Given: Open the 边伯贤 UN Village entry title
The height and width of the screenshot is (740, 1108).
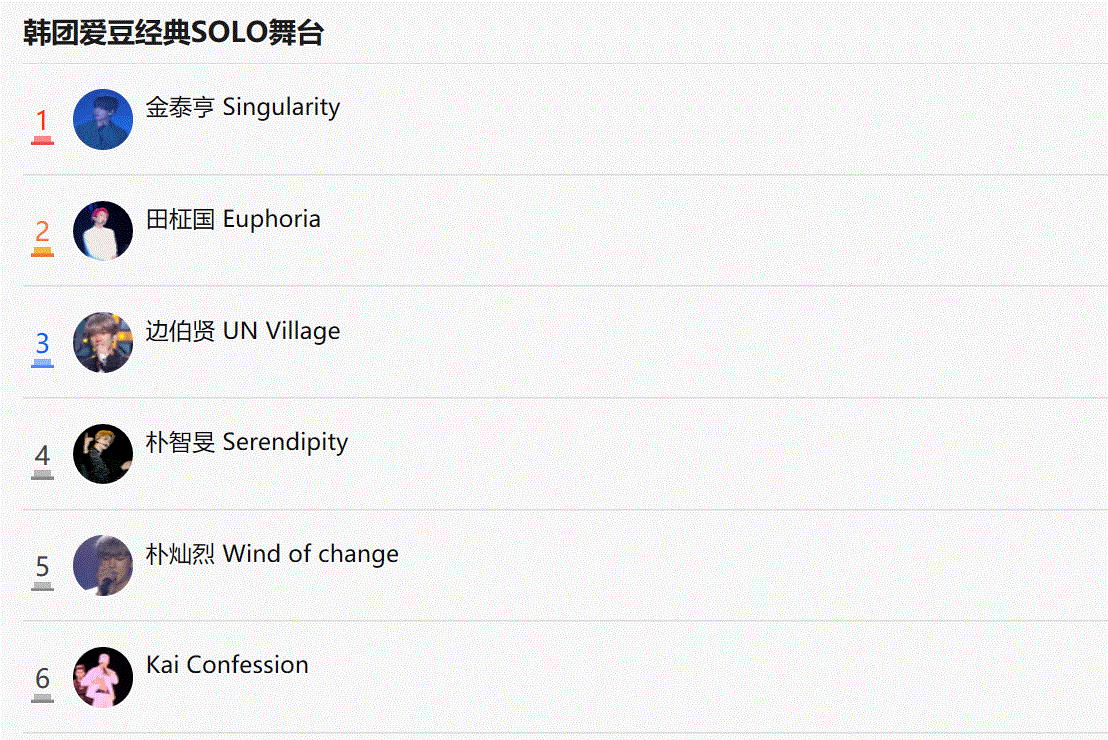Looking at the screenshot, I should click(242, 331).
